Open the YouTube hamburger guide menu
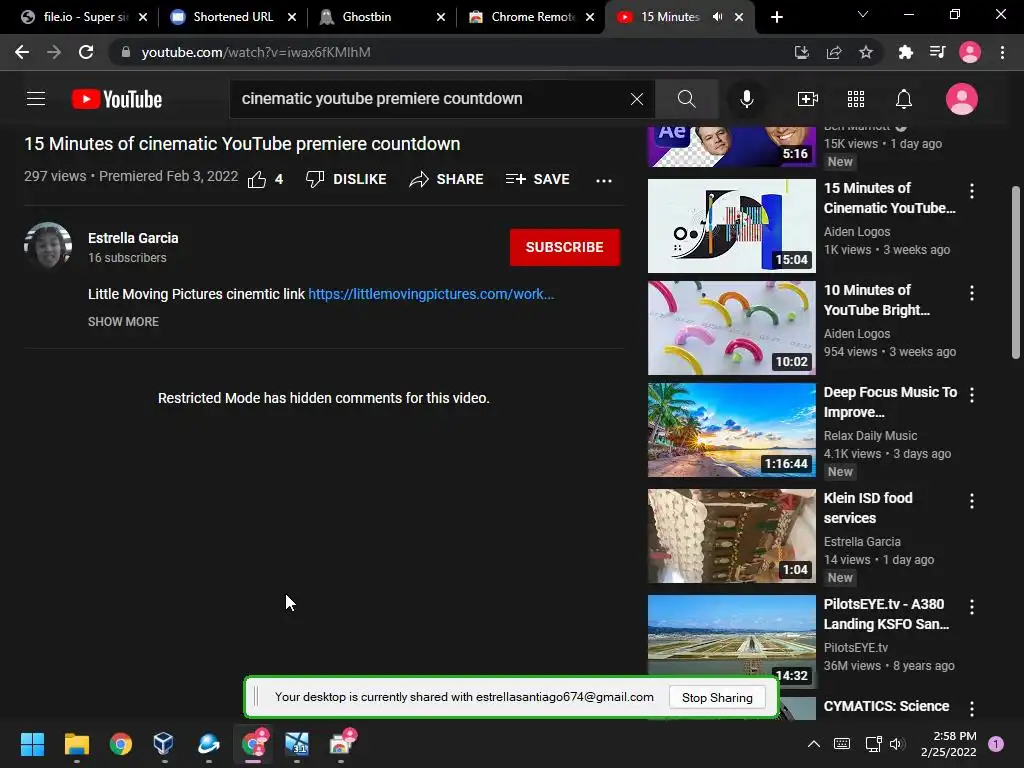This screenshot has width=1024, height=768. click(36, 99)
